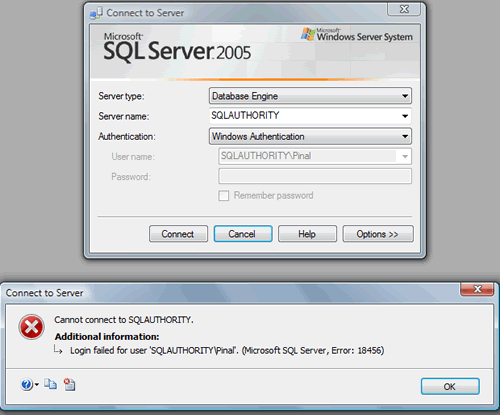Show technical details icon in error dialog
Image resolution: width=500 pixels, height=415 pixels.
click(x=69, y=384)
